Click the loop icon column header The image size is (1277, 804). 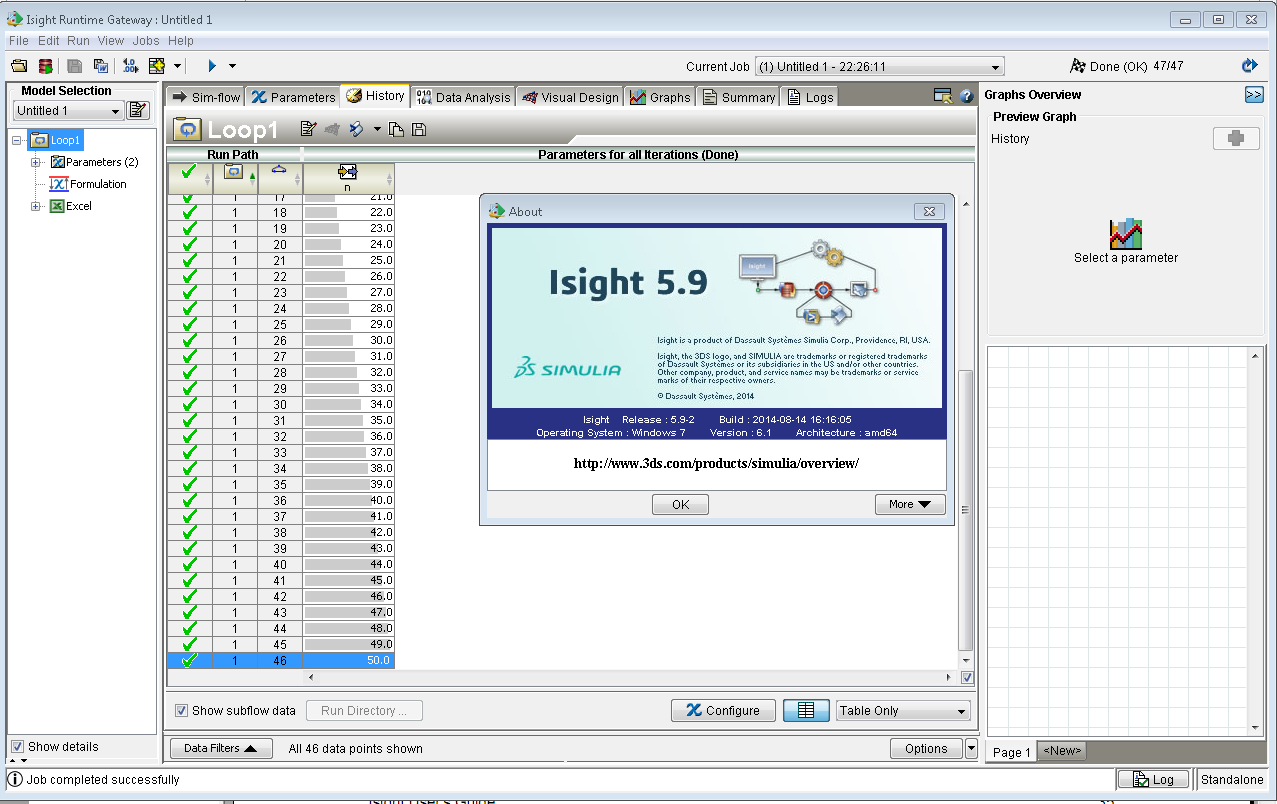point(234,178)
